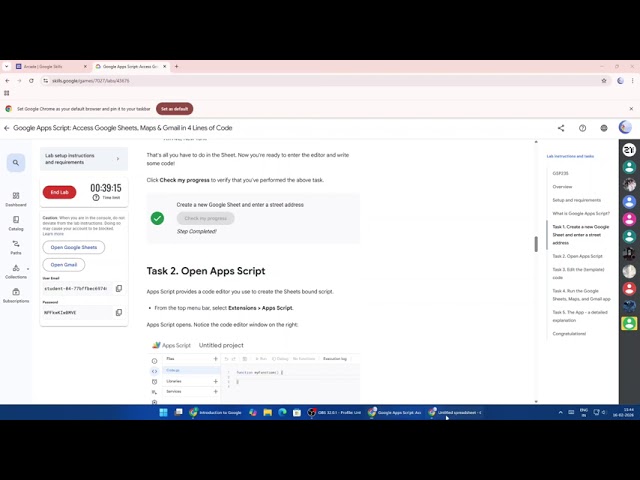Viewport: 640px width, 480px height.
Task: Dismiss the default browser notification bar
Action: coord(631,109)
